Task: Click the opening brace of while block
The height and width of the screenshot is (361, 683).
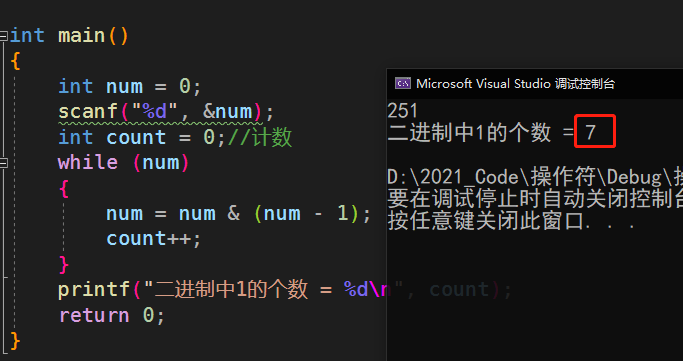Action: click(x=64, y=189)
